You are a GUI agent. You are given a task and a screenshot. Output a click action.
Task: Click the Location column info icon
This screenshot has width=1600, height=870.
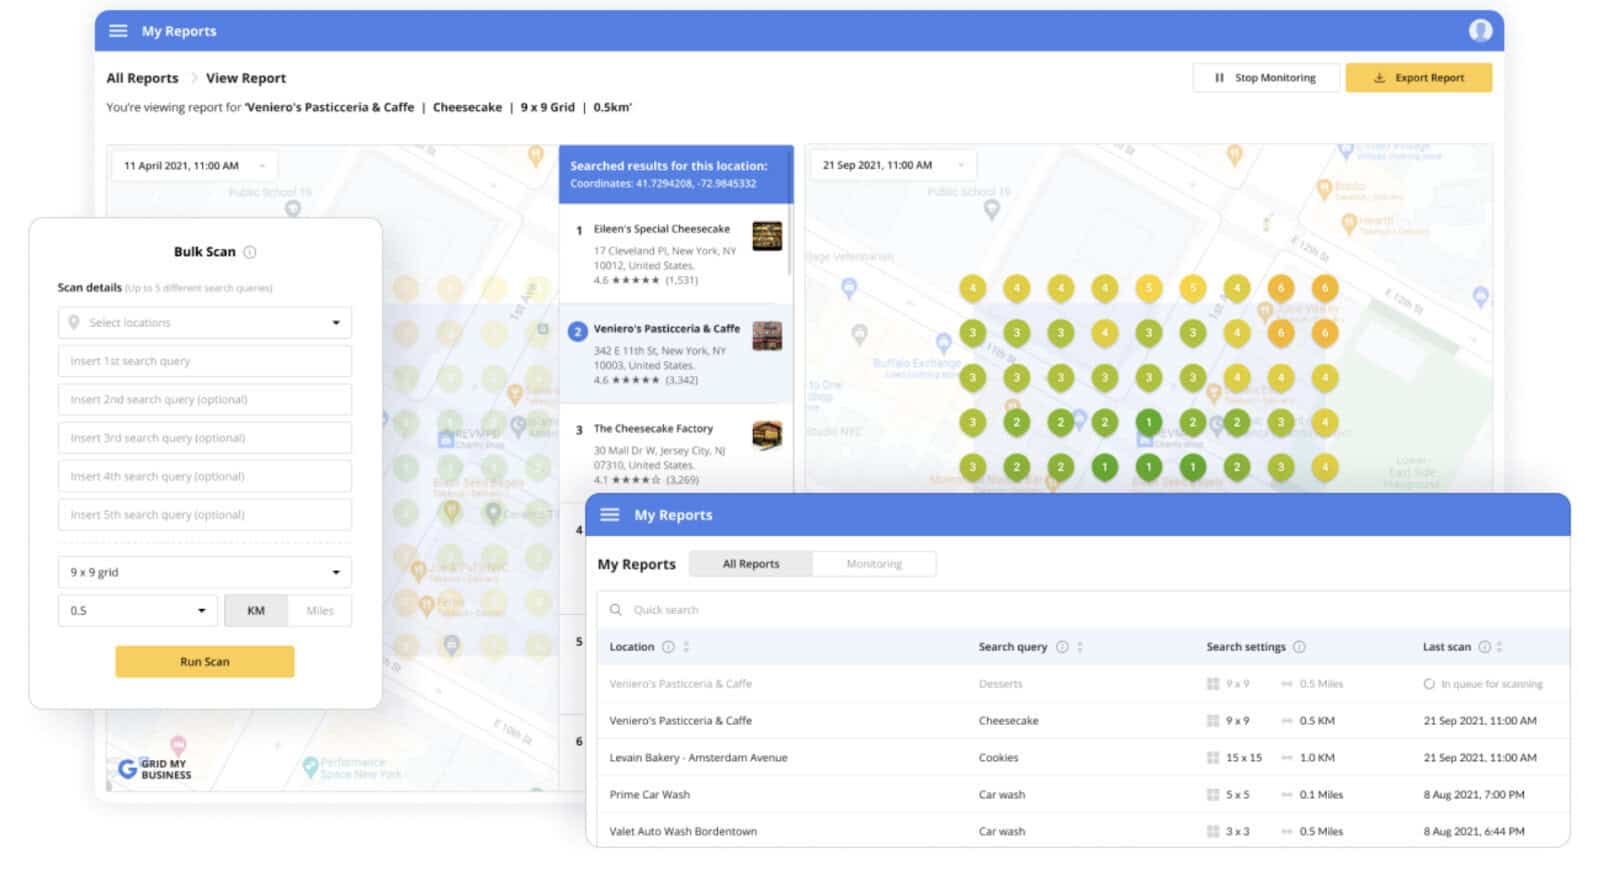click(668, 647)
